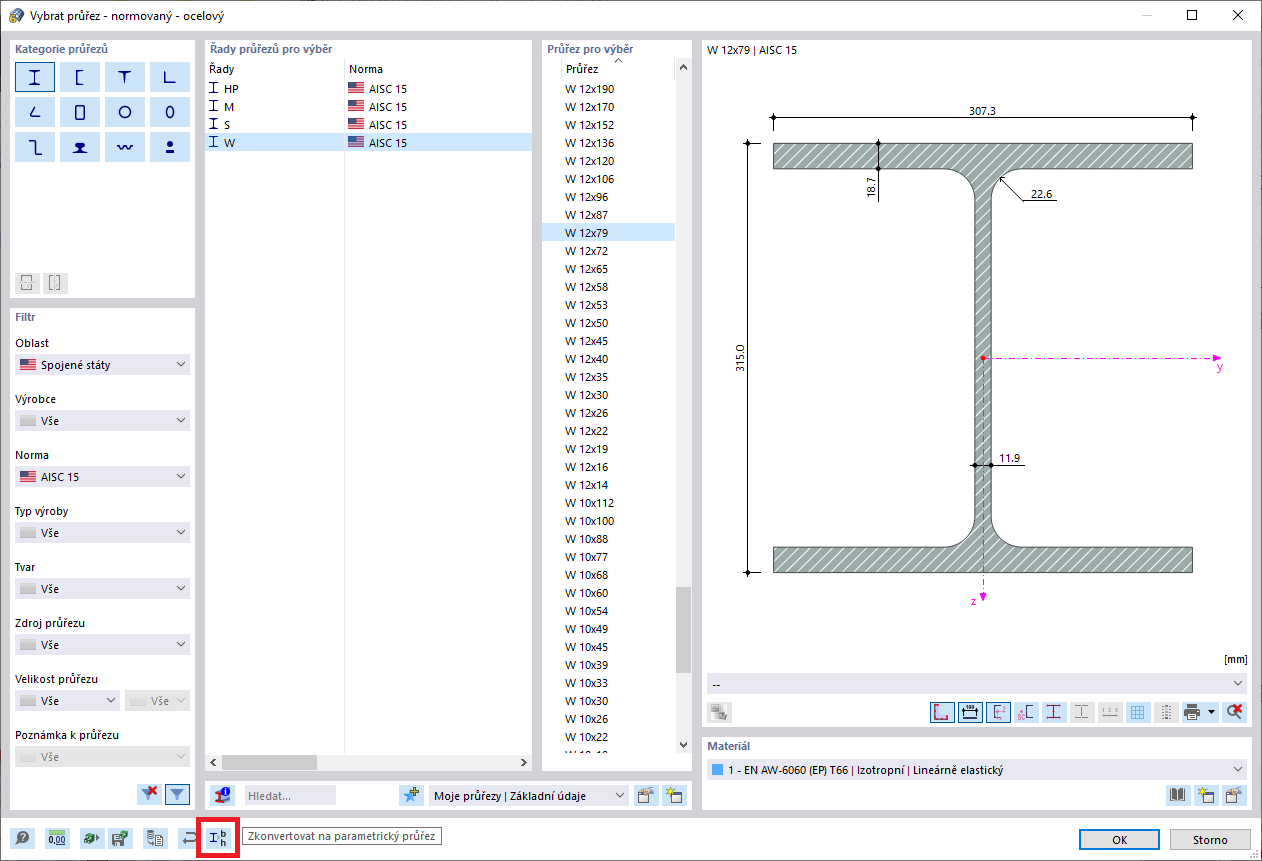
Task: Toggle total dimensions display in preview
Action: (969, 712)
